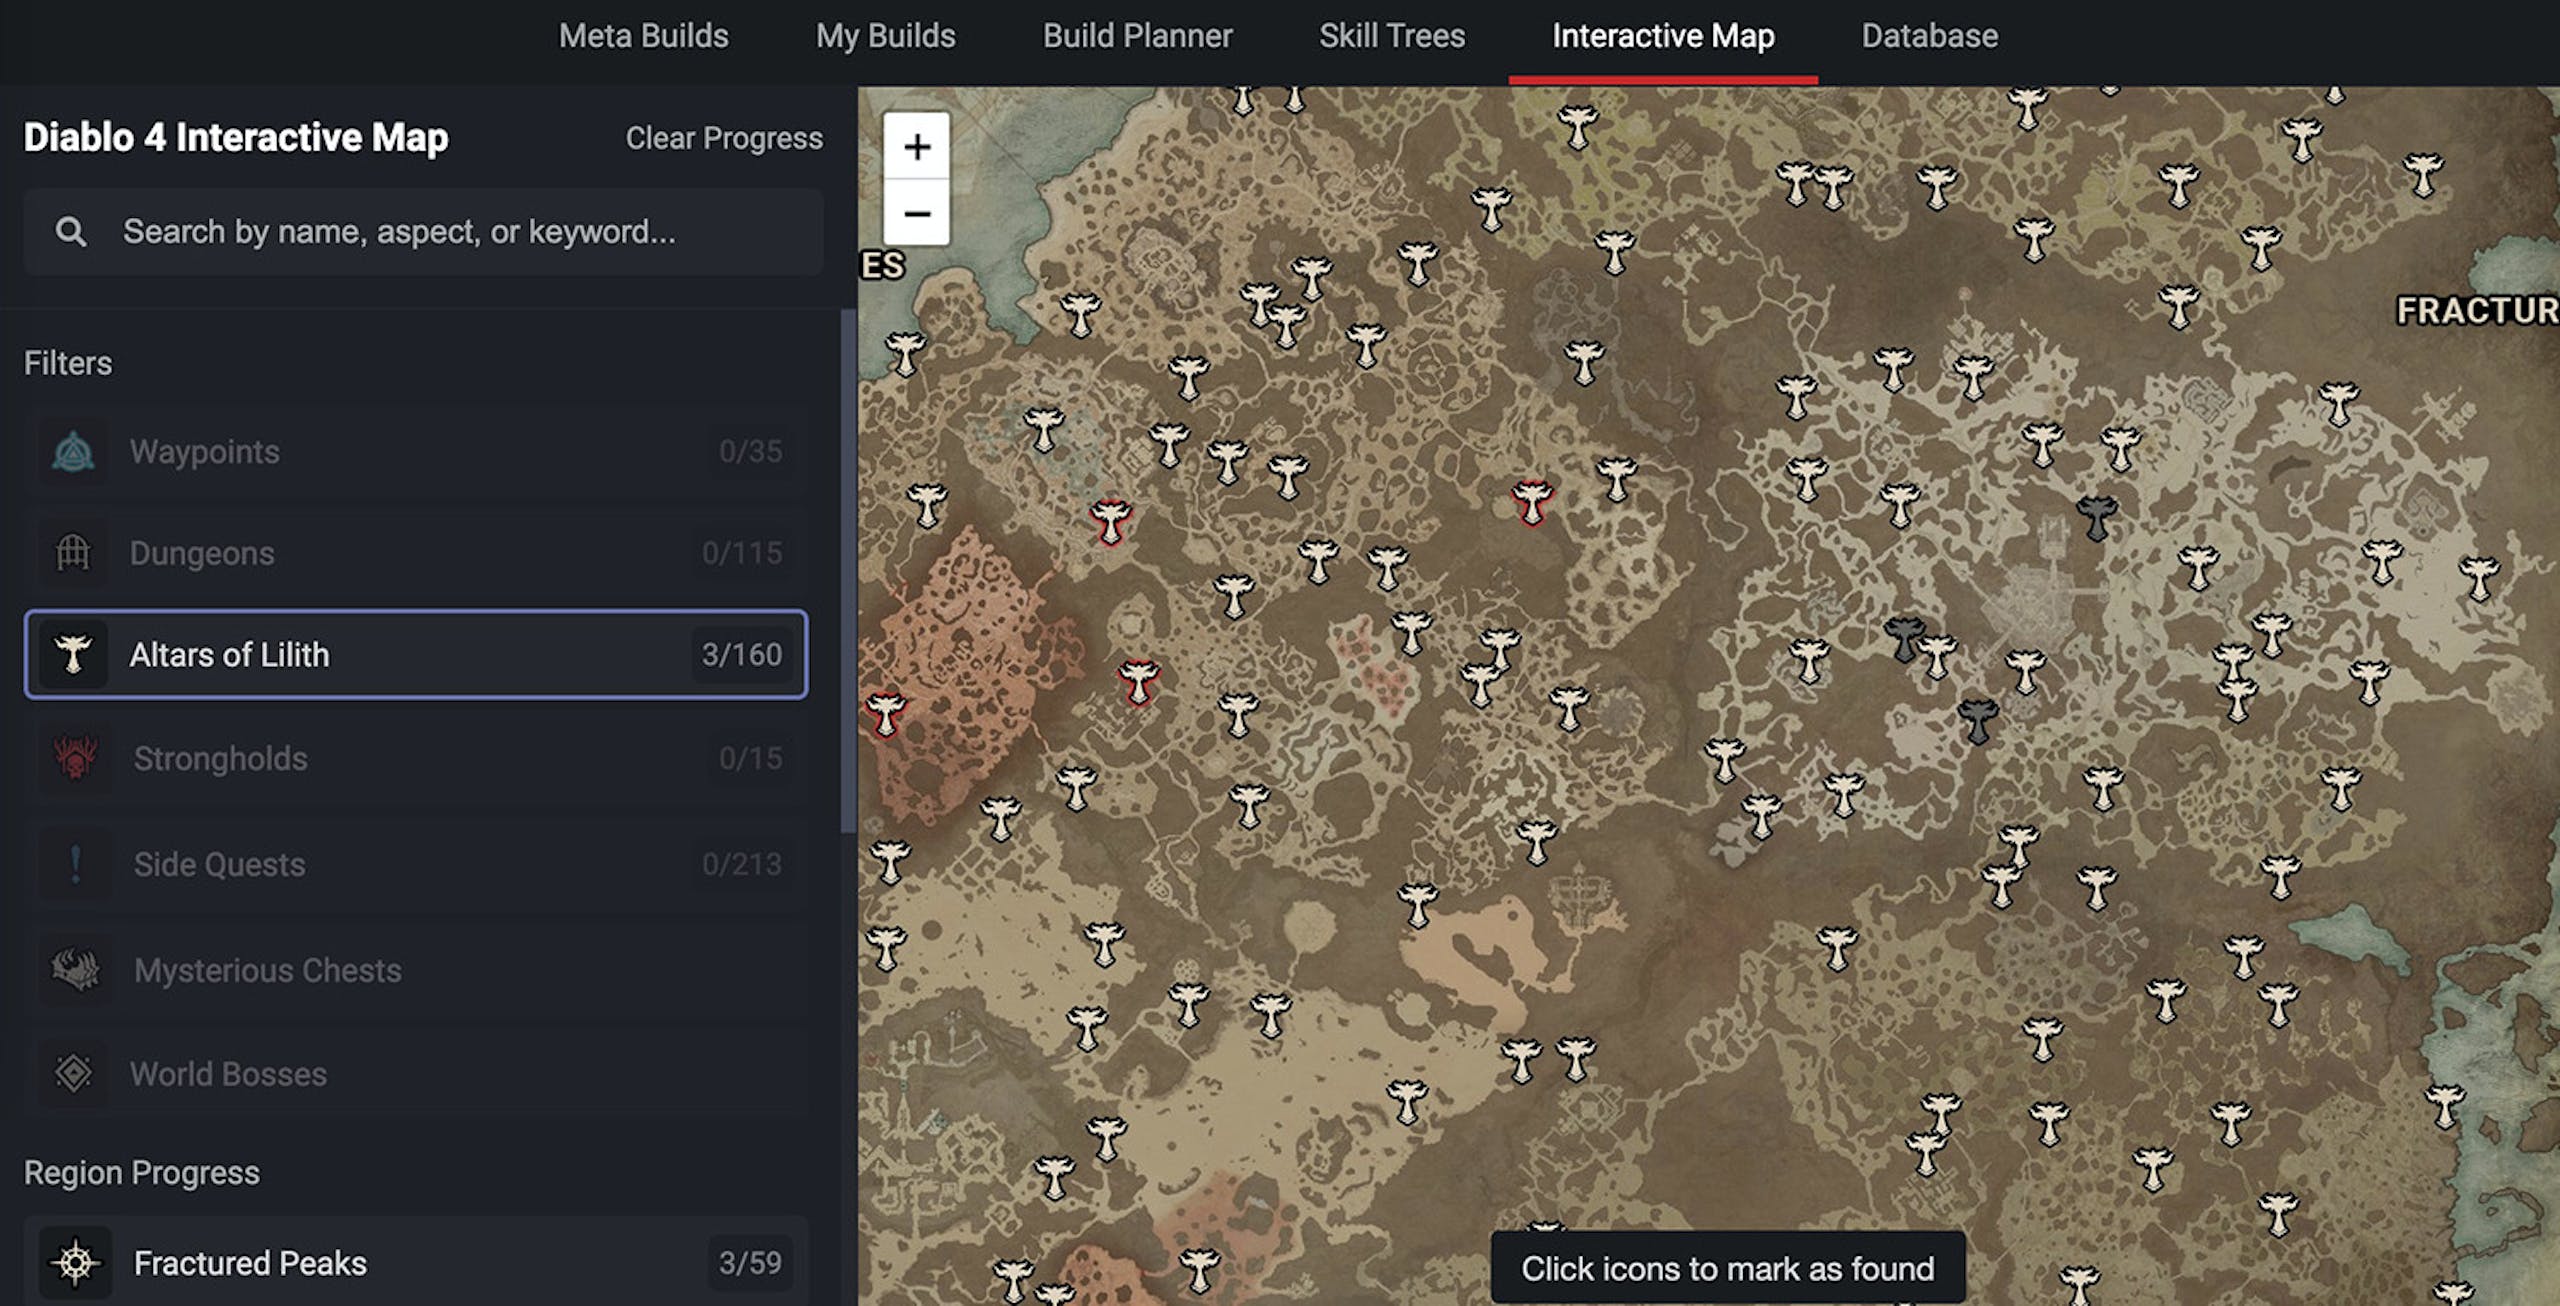Click the Mysterious Chests icon

click(x=75, y=970)
